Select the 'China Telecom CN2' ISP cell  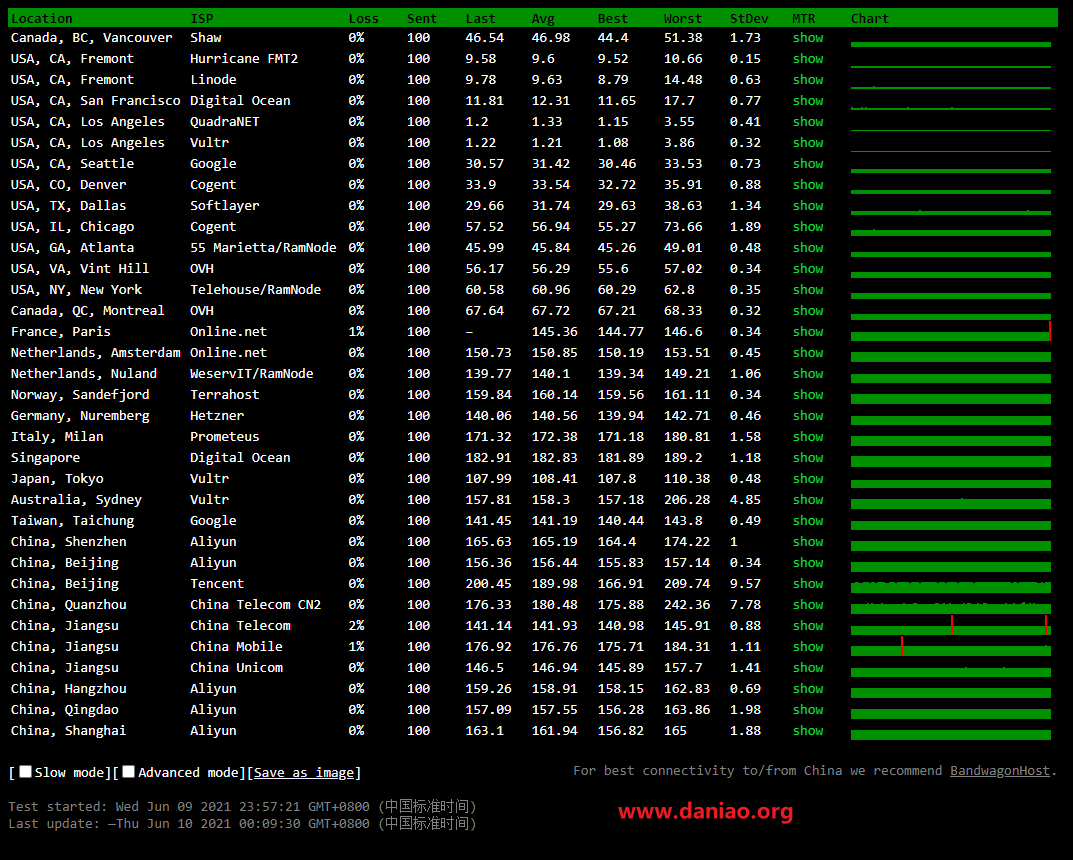(x=255, y=604)
